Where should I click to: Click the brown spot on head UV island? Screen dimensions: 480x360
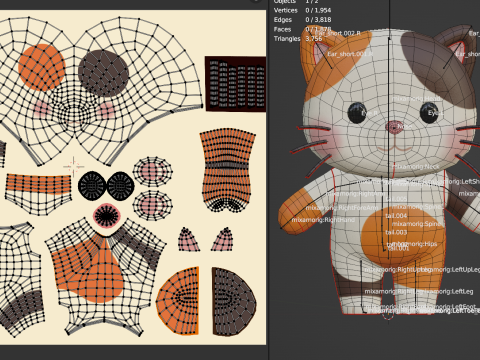pos(103,73)
